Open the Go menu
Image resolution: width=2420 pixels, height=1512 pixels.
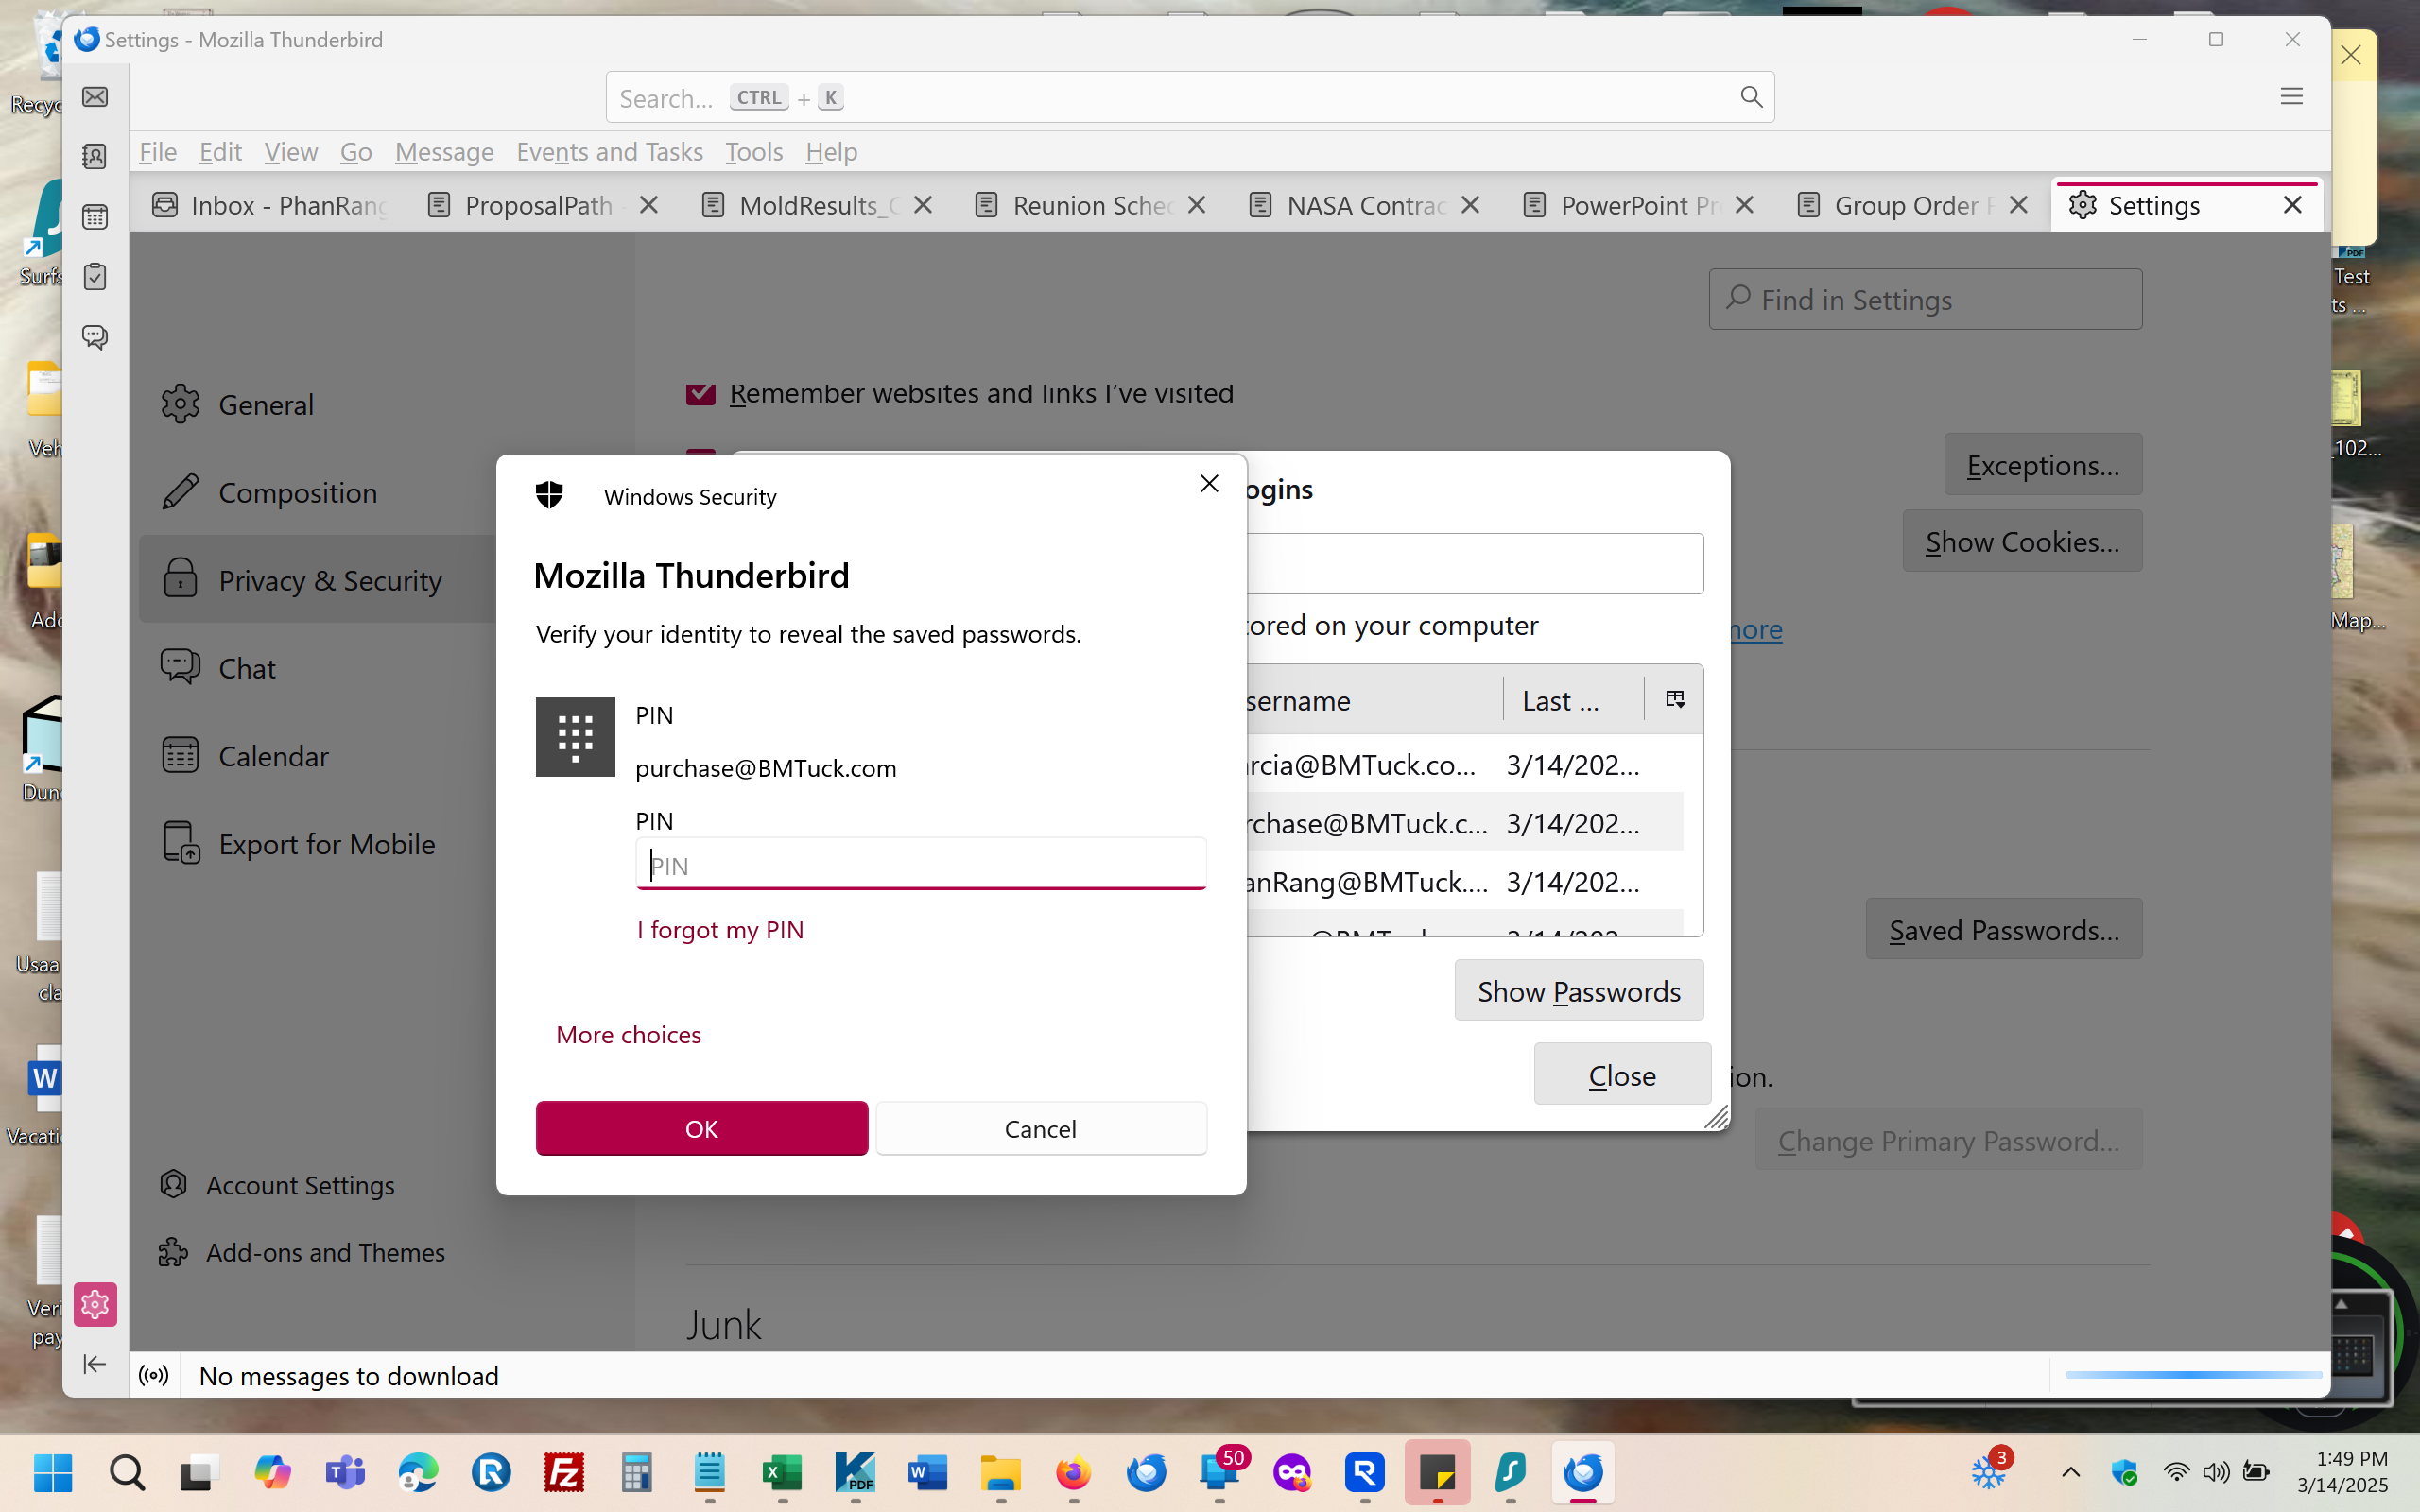pos(356,151)
